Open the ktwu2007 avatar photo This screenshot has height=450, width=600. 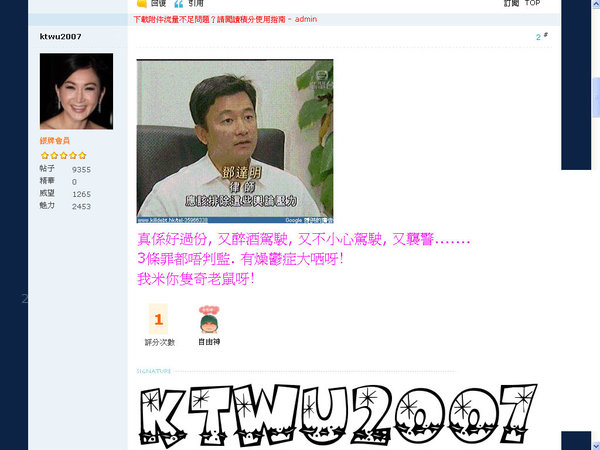click(77, 91)
